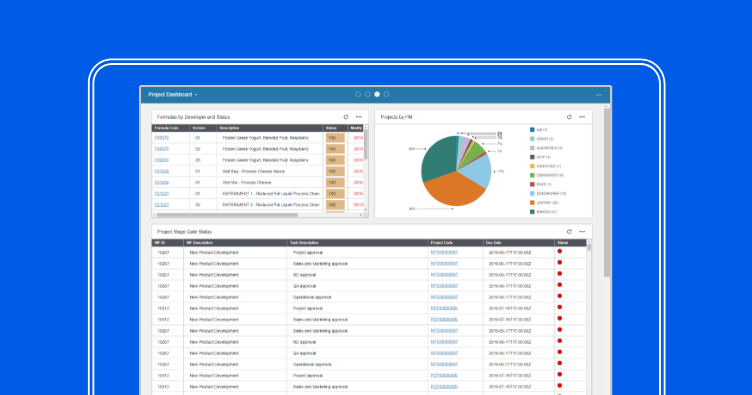Sort stage gate table by Project Code header
This screenshot has width=752, height=395.
(455, 243)
